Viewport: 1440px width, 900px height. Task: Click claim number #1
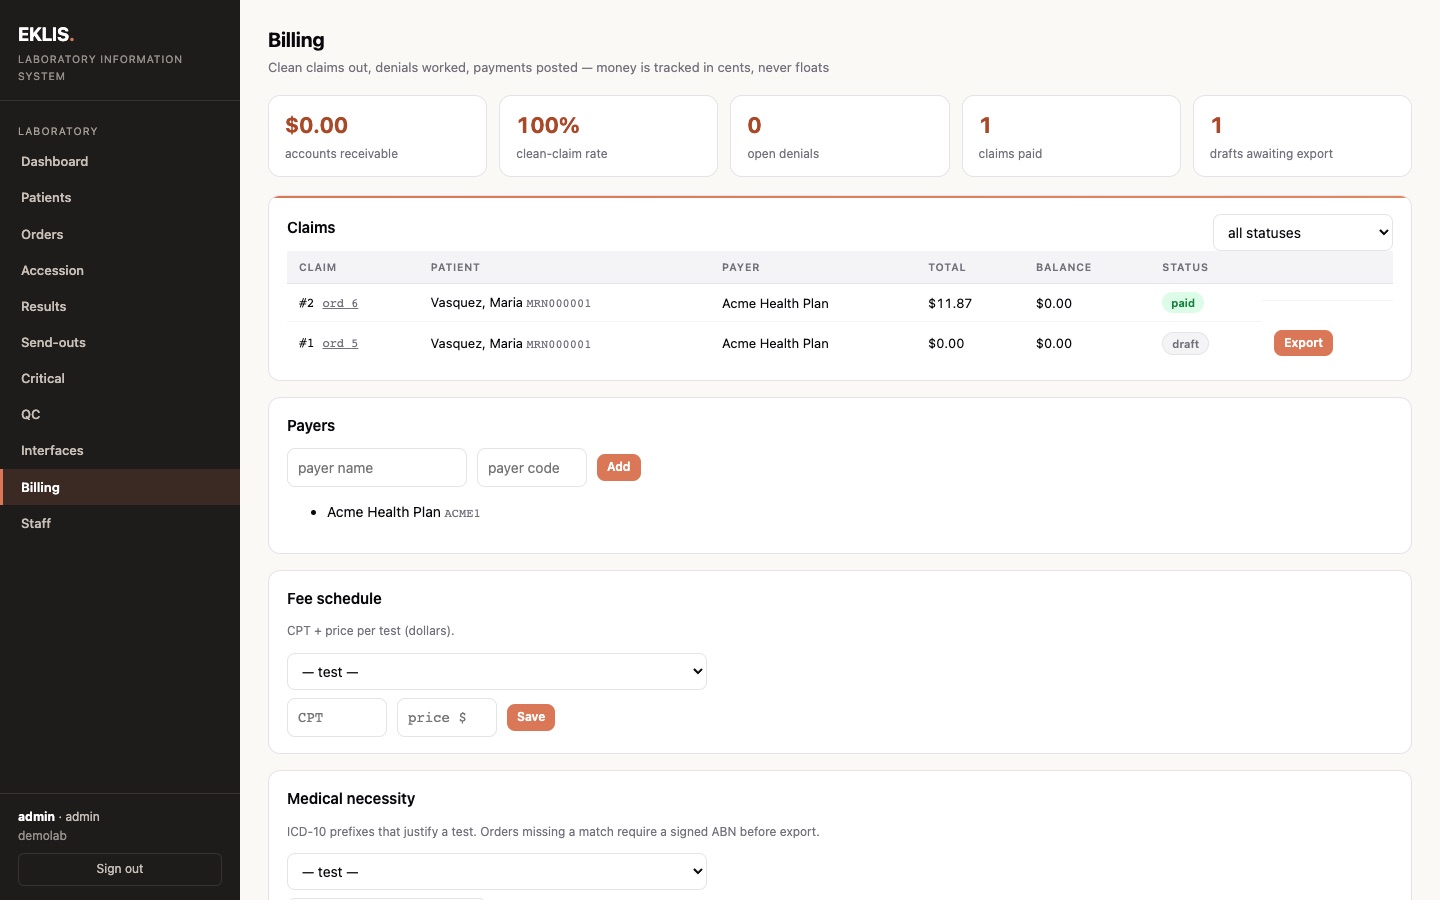(x=306, y=343)
